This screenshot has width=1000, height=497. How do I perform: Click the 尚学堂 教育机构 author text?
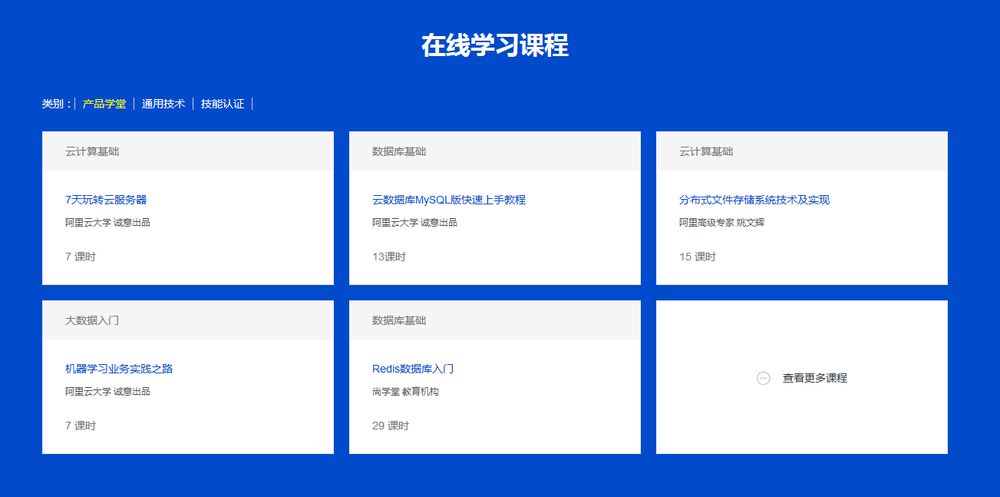click(405, 391)
